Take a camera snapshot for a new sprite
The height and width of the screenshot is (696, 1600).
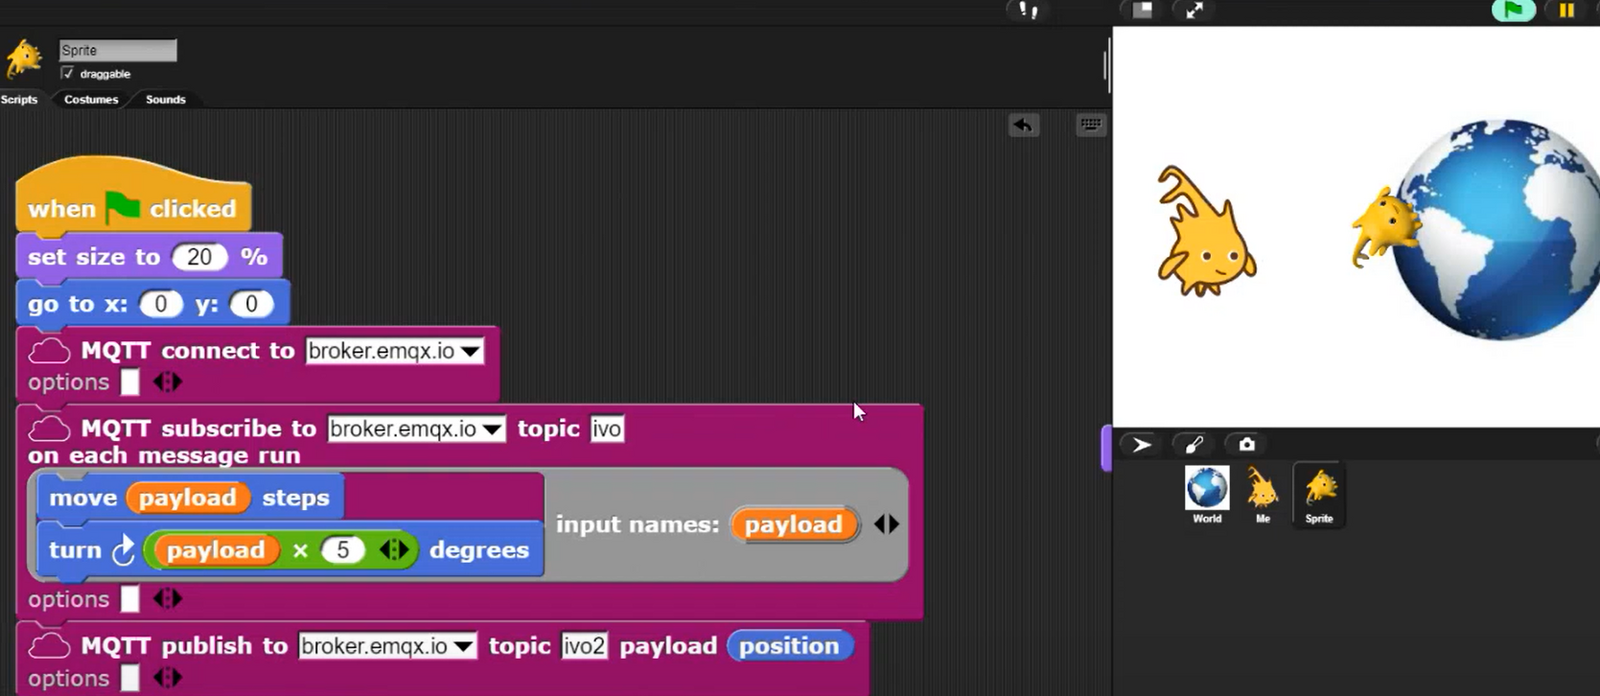pyautogui.click(x=1246, y=445)
